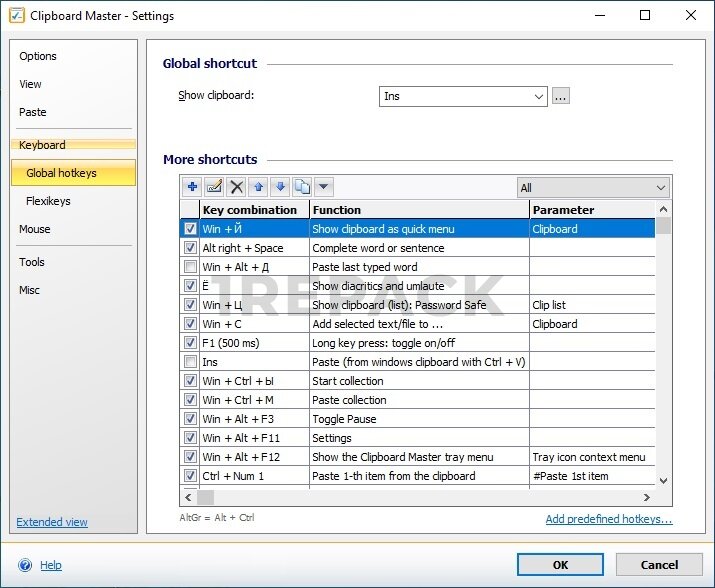Expand the toolbar's small down-arrow menu

pos(324,187)
